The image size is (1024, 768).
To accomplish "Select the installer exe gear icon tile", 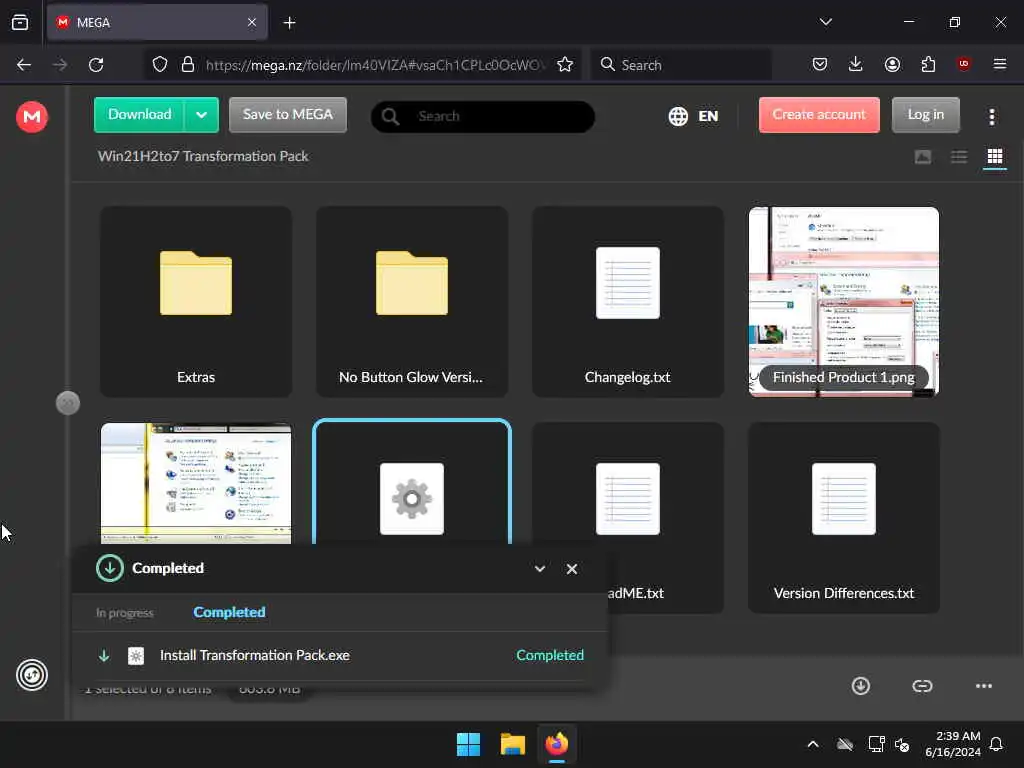I will [x=411, y=483].
